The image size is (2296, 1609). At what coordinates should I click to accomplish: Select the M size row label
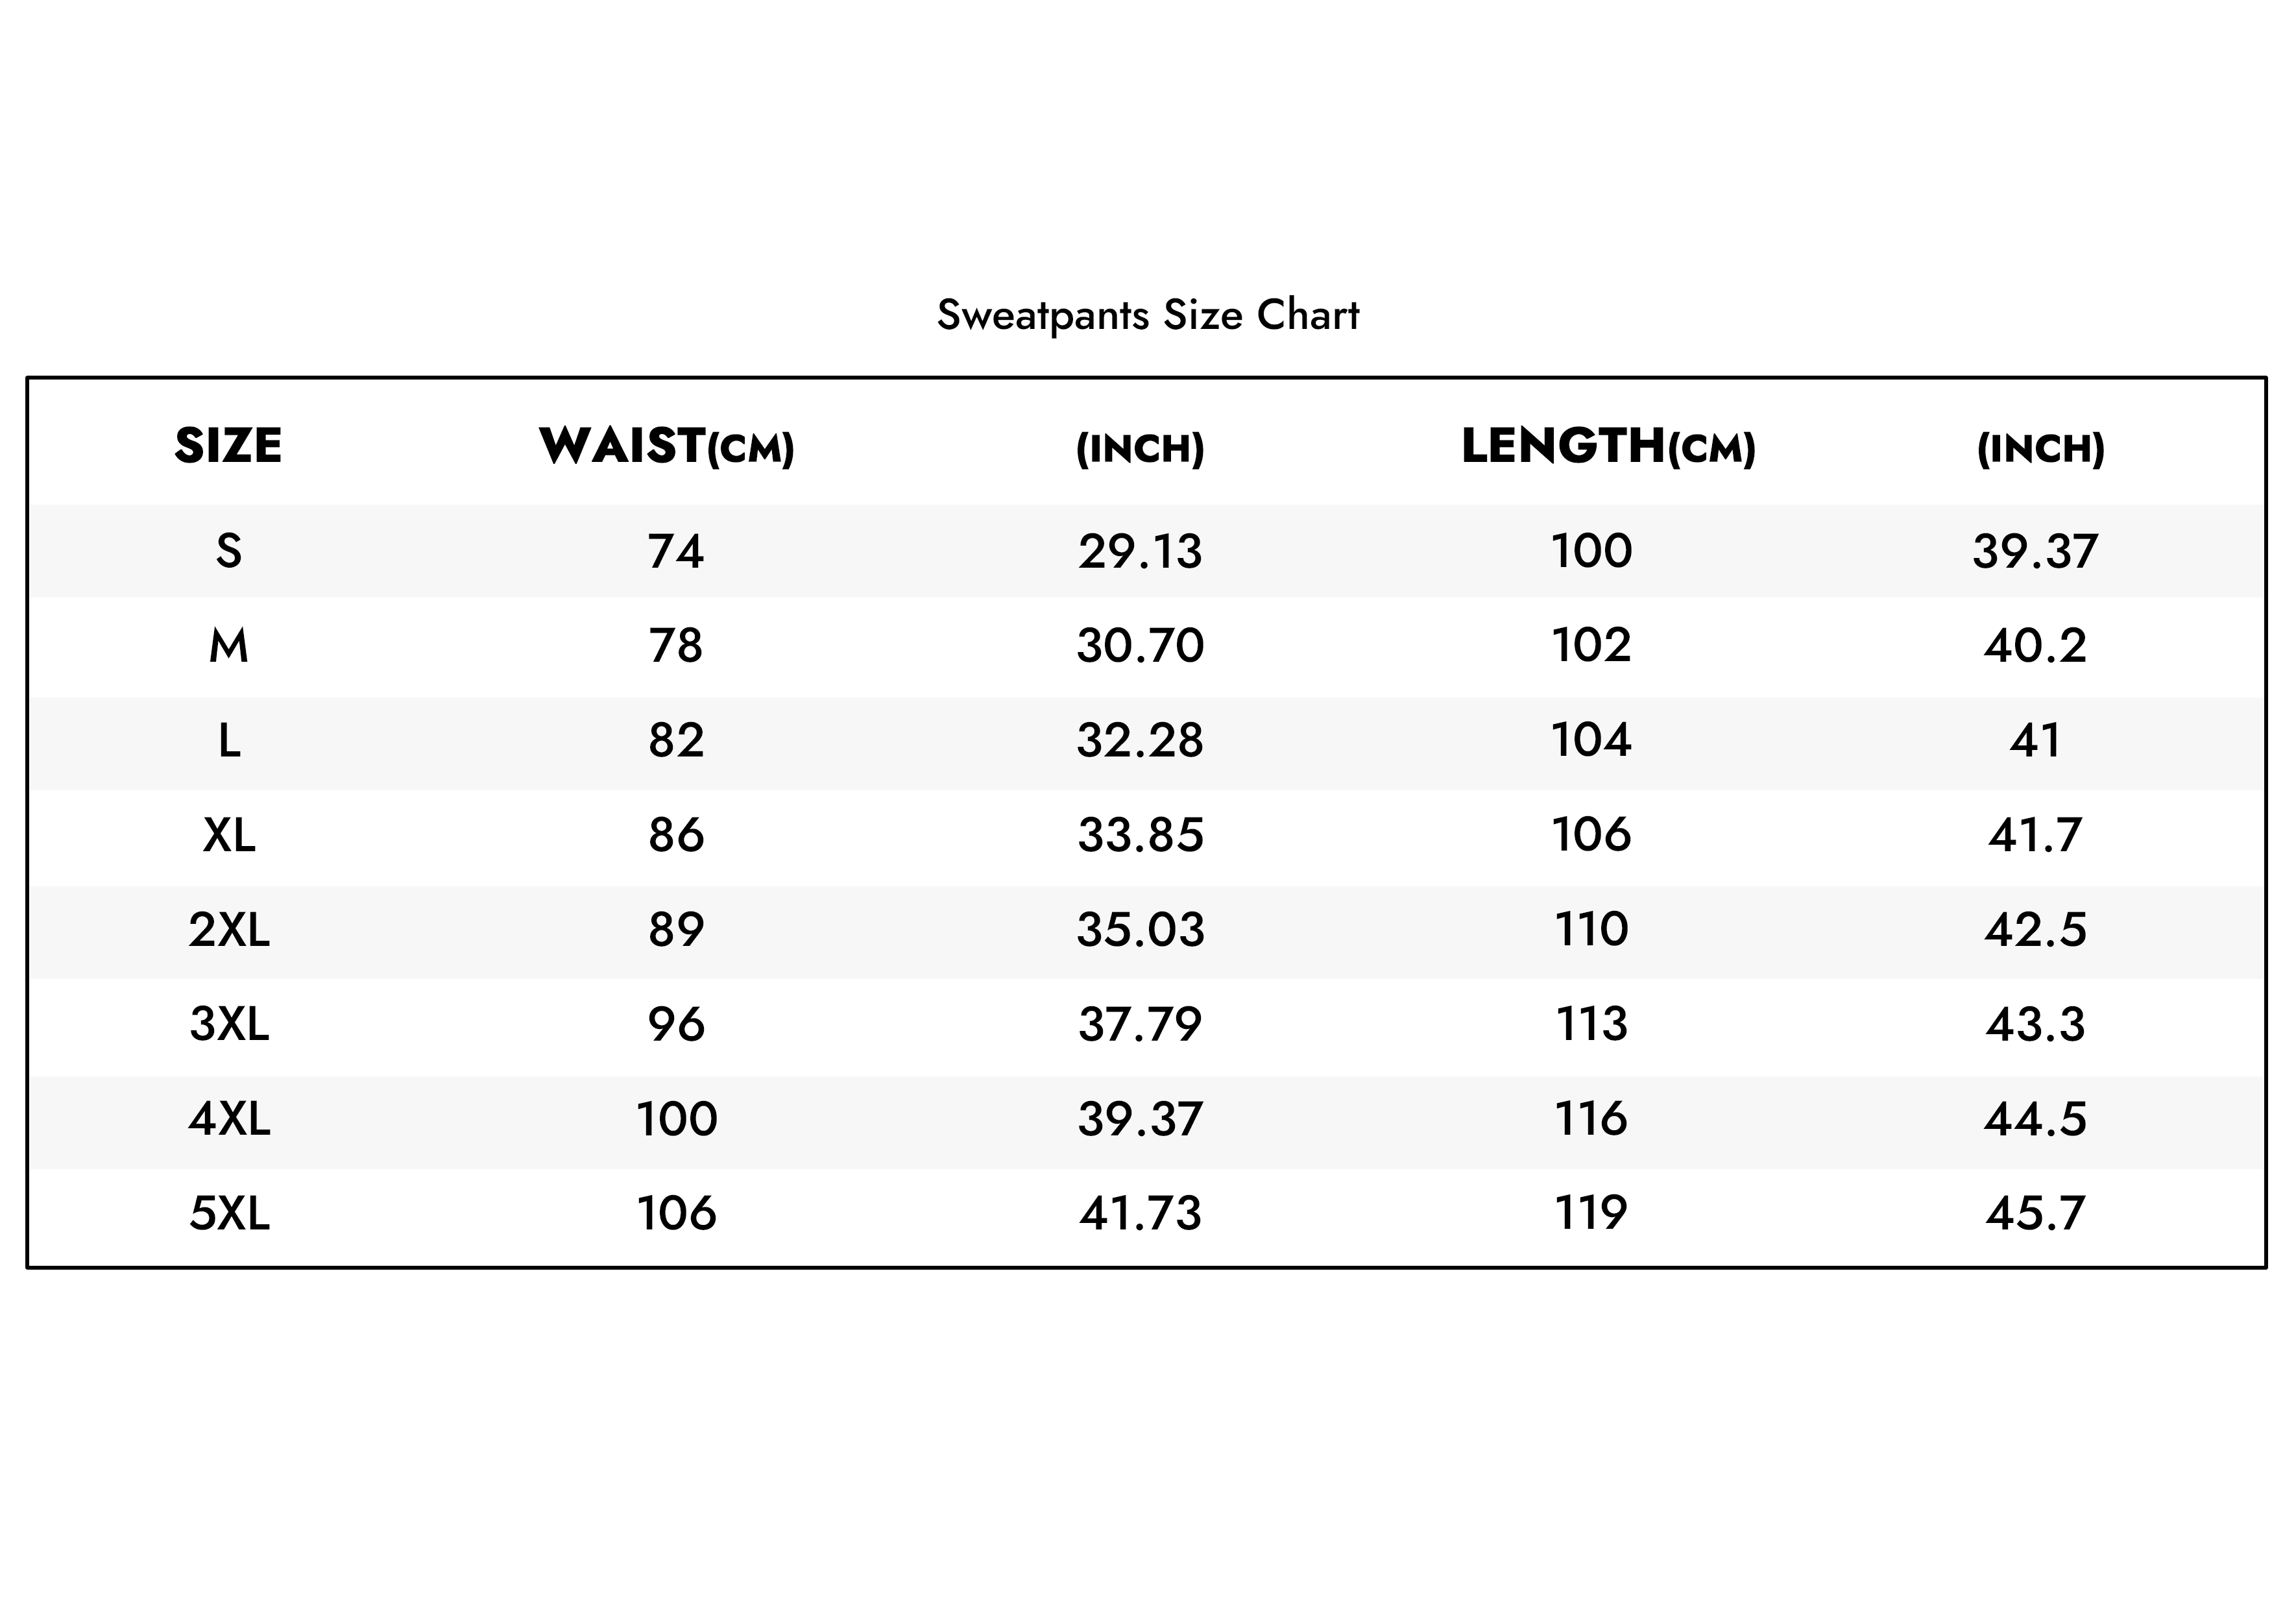pyautogui.click(x=229, y=646)
